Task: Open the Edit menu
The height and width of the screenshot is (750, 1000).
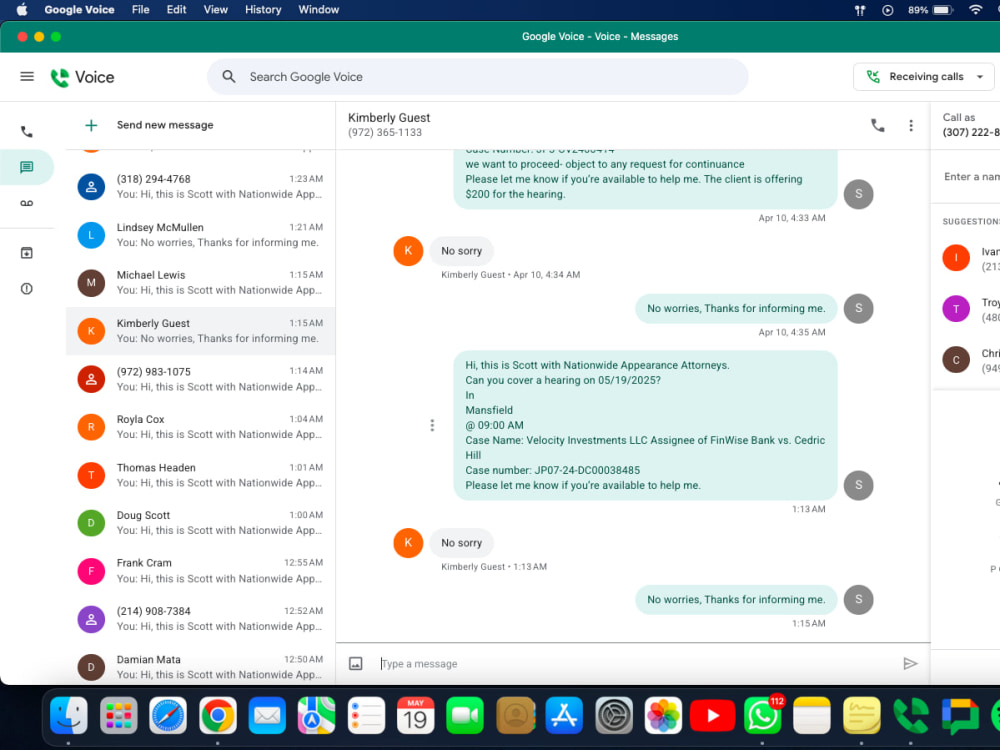Action: pyautogui.click(x=176, y=10)
